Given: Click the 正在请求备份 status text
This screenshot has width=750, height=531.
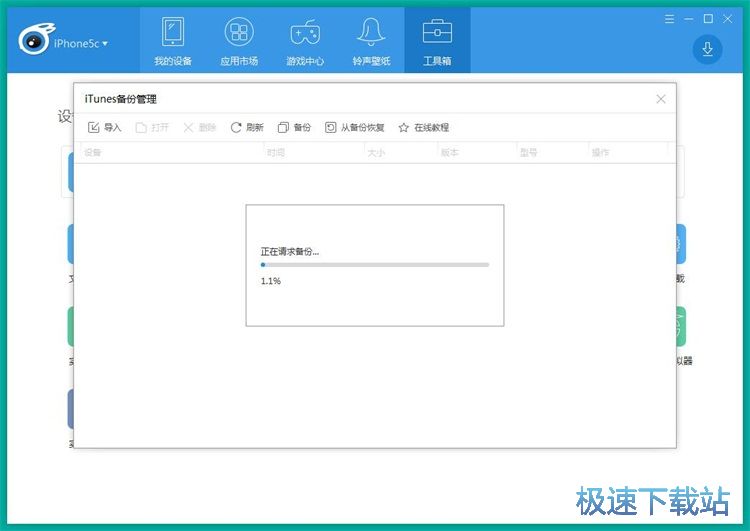Looking at the screenshot, I should coord(290,252).
